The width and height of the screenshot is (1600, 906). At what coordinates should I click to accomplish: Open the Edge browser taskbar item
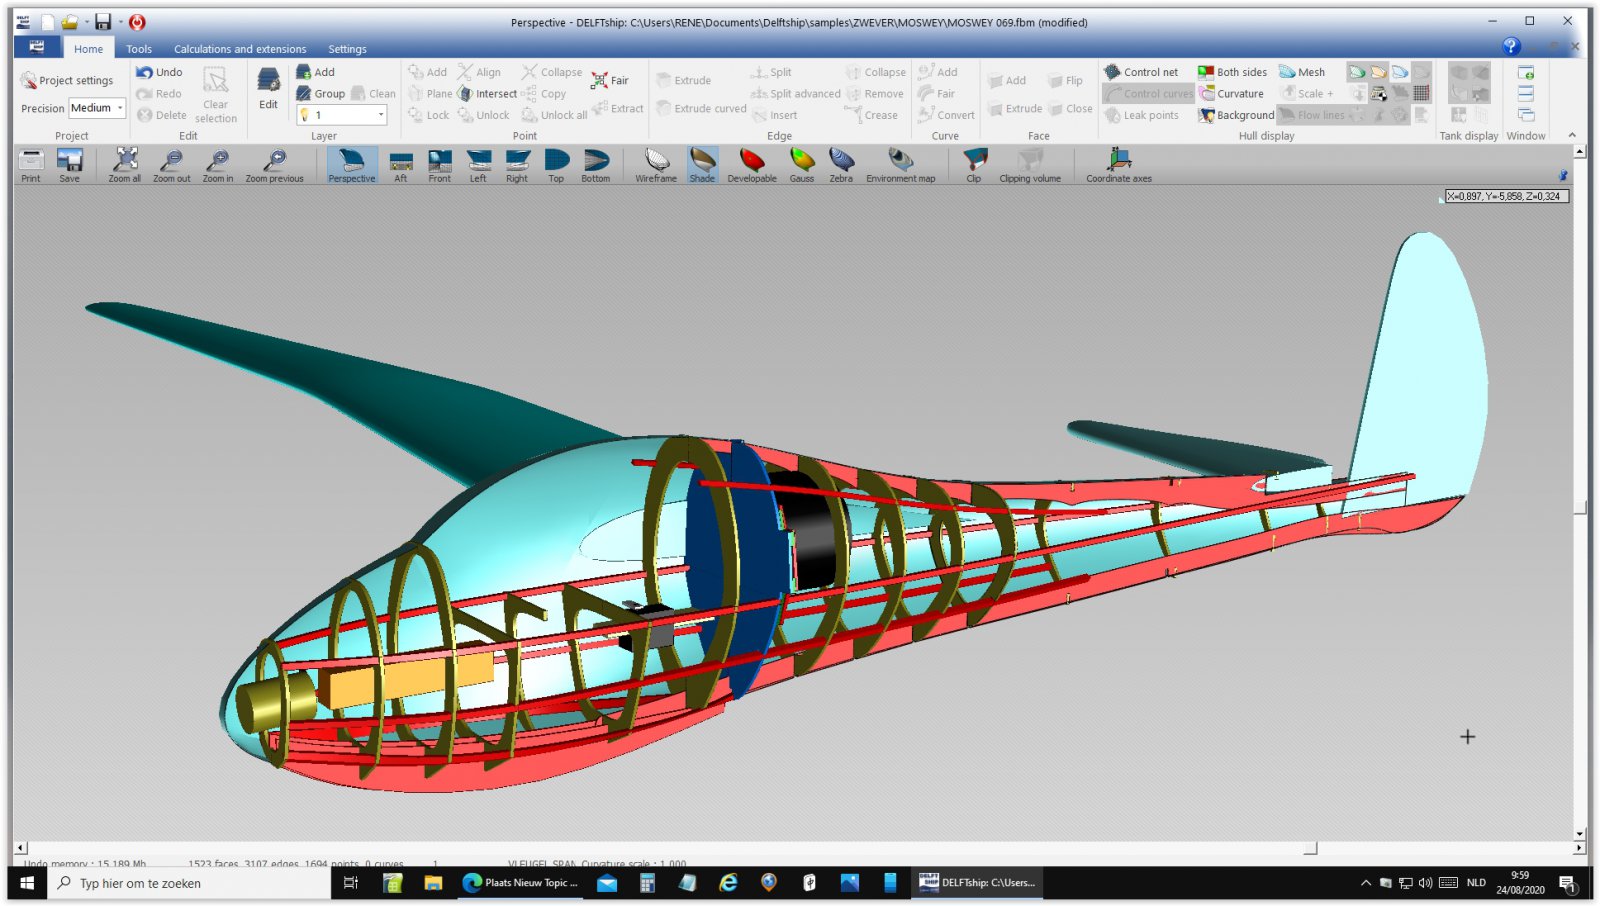[x=521, y=883]
